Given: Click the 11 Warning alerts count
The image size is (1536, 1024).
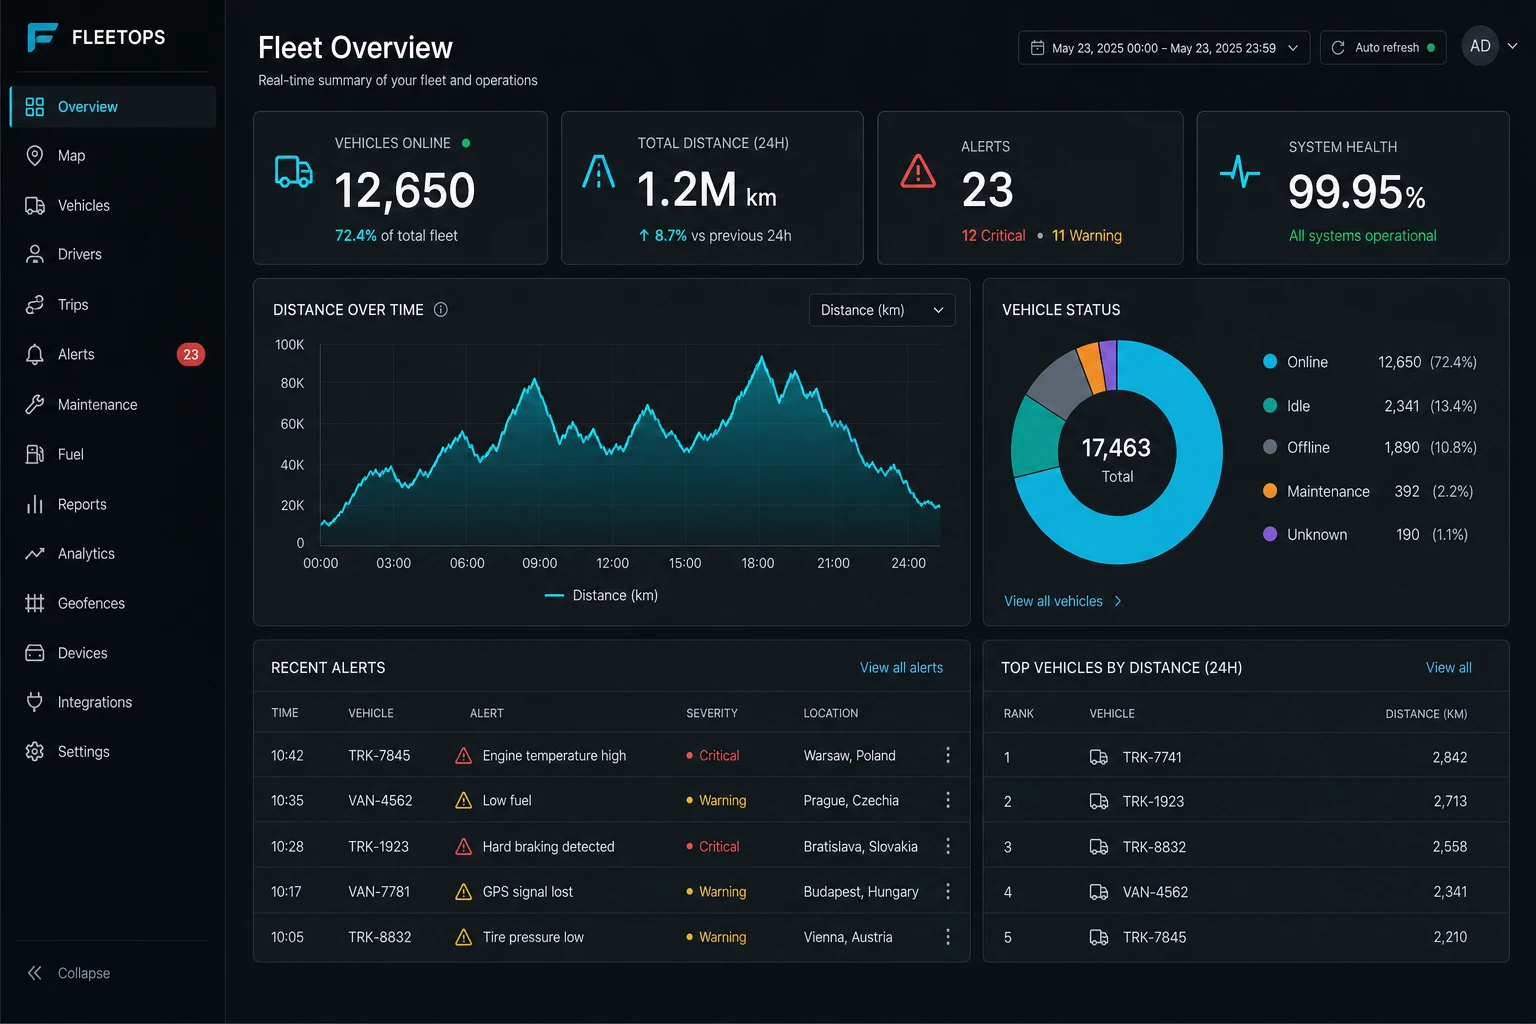Looking at the screenshot, I should (x=1086, y=235).
